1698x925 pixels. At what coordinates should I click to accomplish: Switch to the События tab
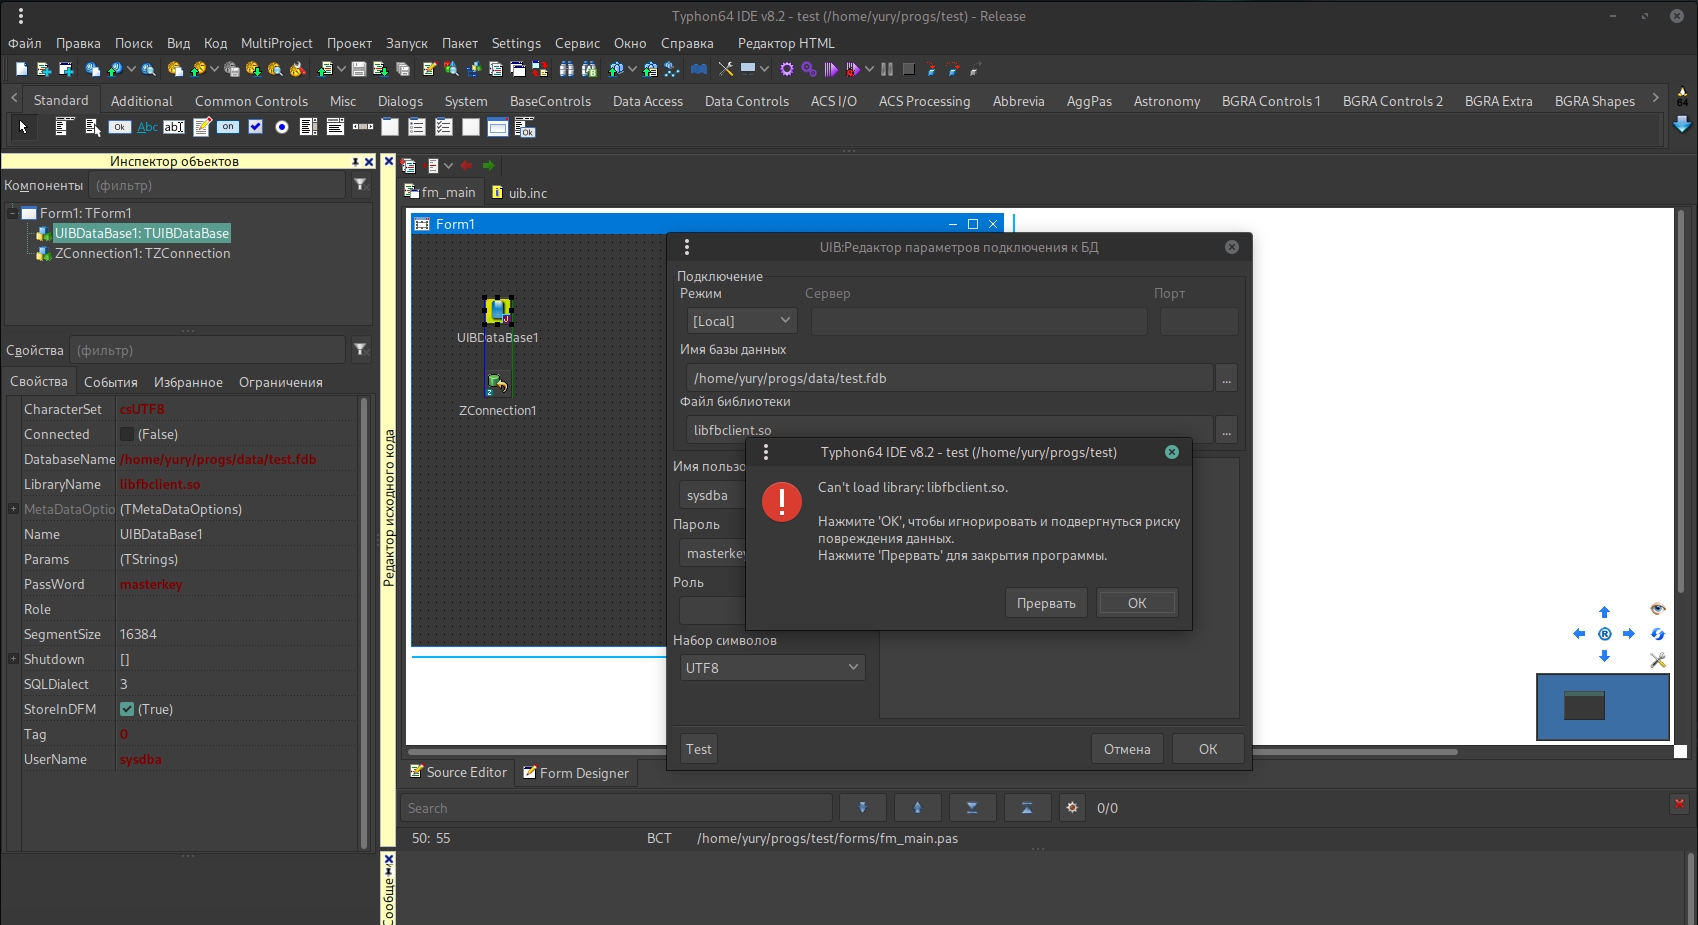click(x=111, y=382)
